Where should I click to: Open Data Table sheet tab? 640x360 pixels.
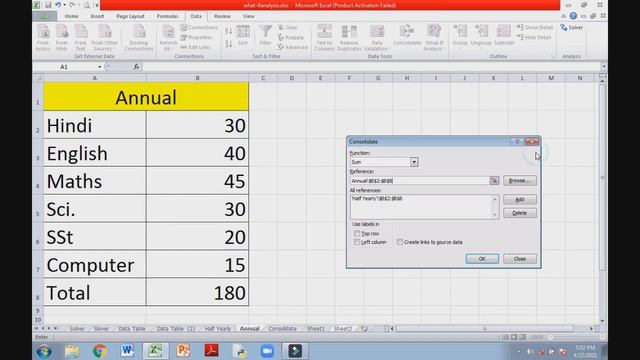tap(132, 329)
